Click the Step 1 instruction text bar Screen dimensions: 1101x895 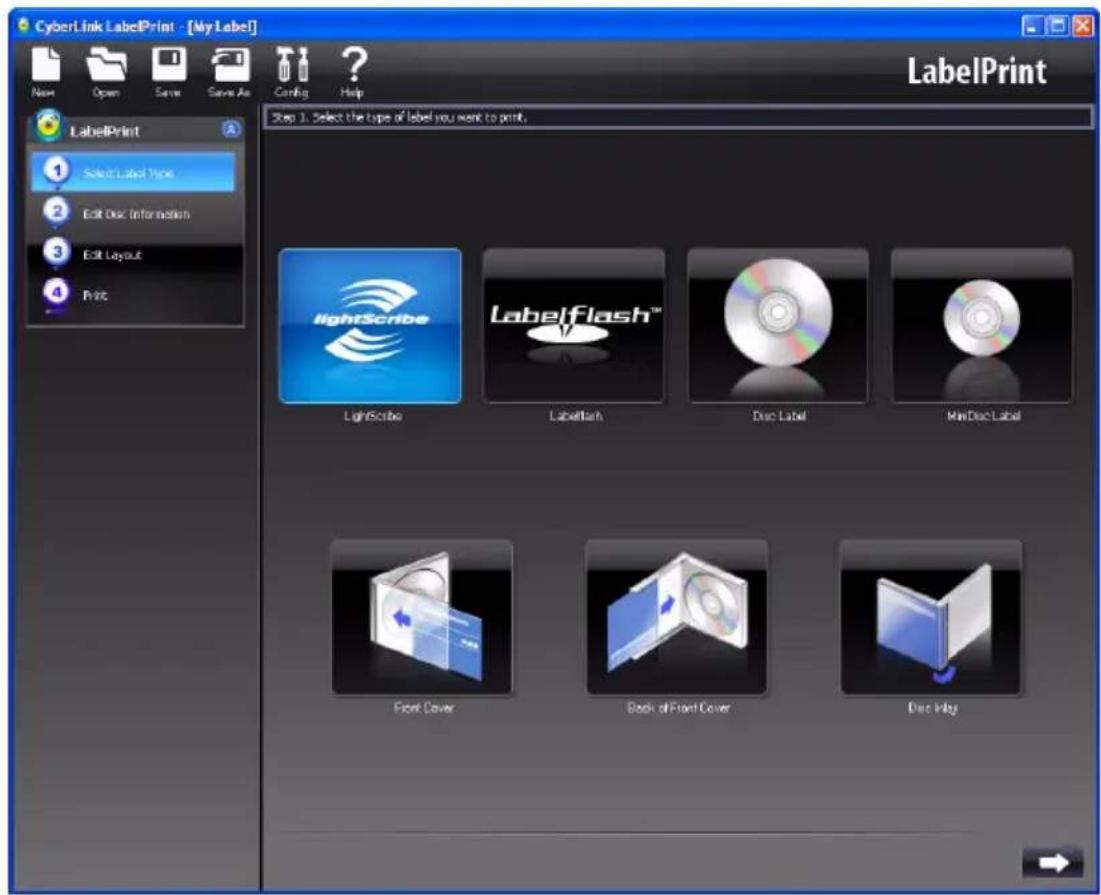(x=678, y=117)
